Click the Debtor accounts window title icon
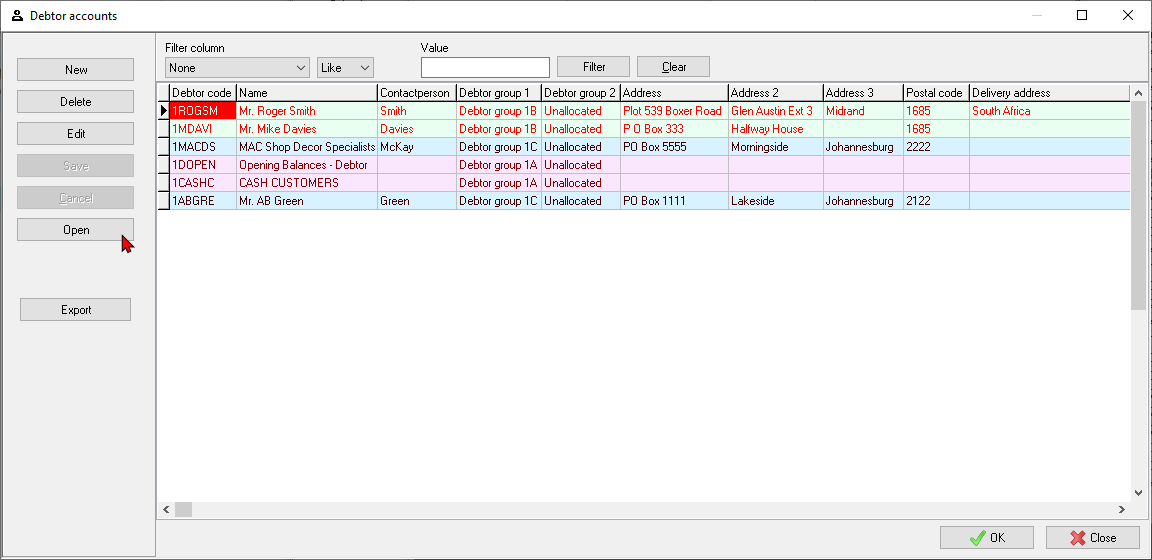This screenshot has width=1152, height=560. point(18,15)
